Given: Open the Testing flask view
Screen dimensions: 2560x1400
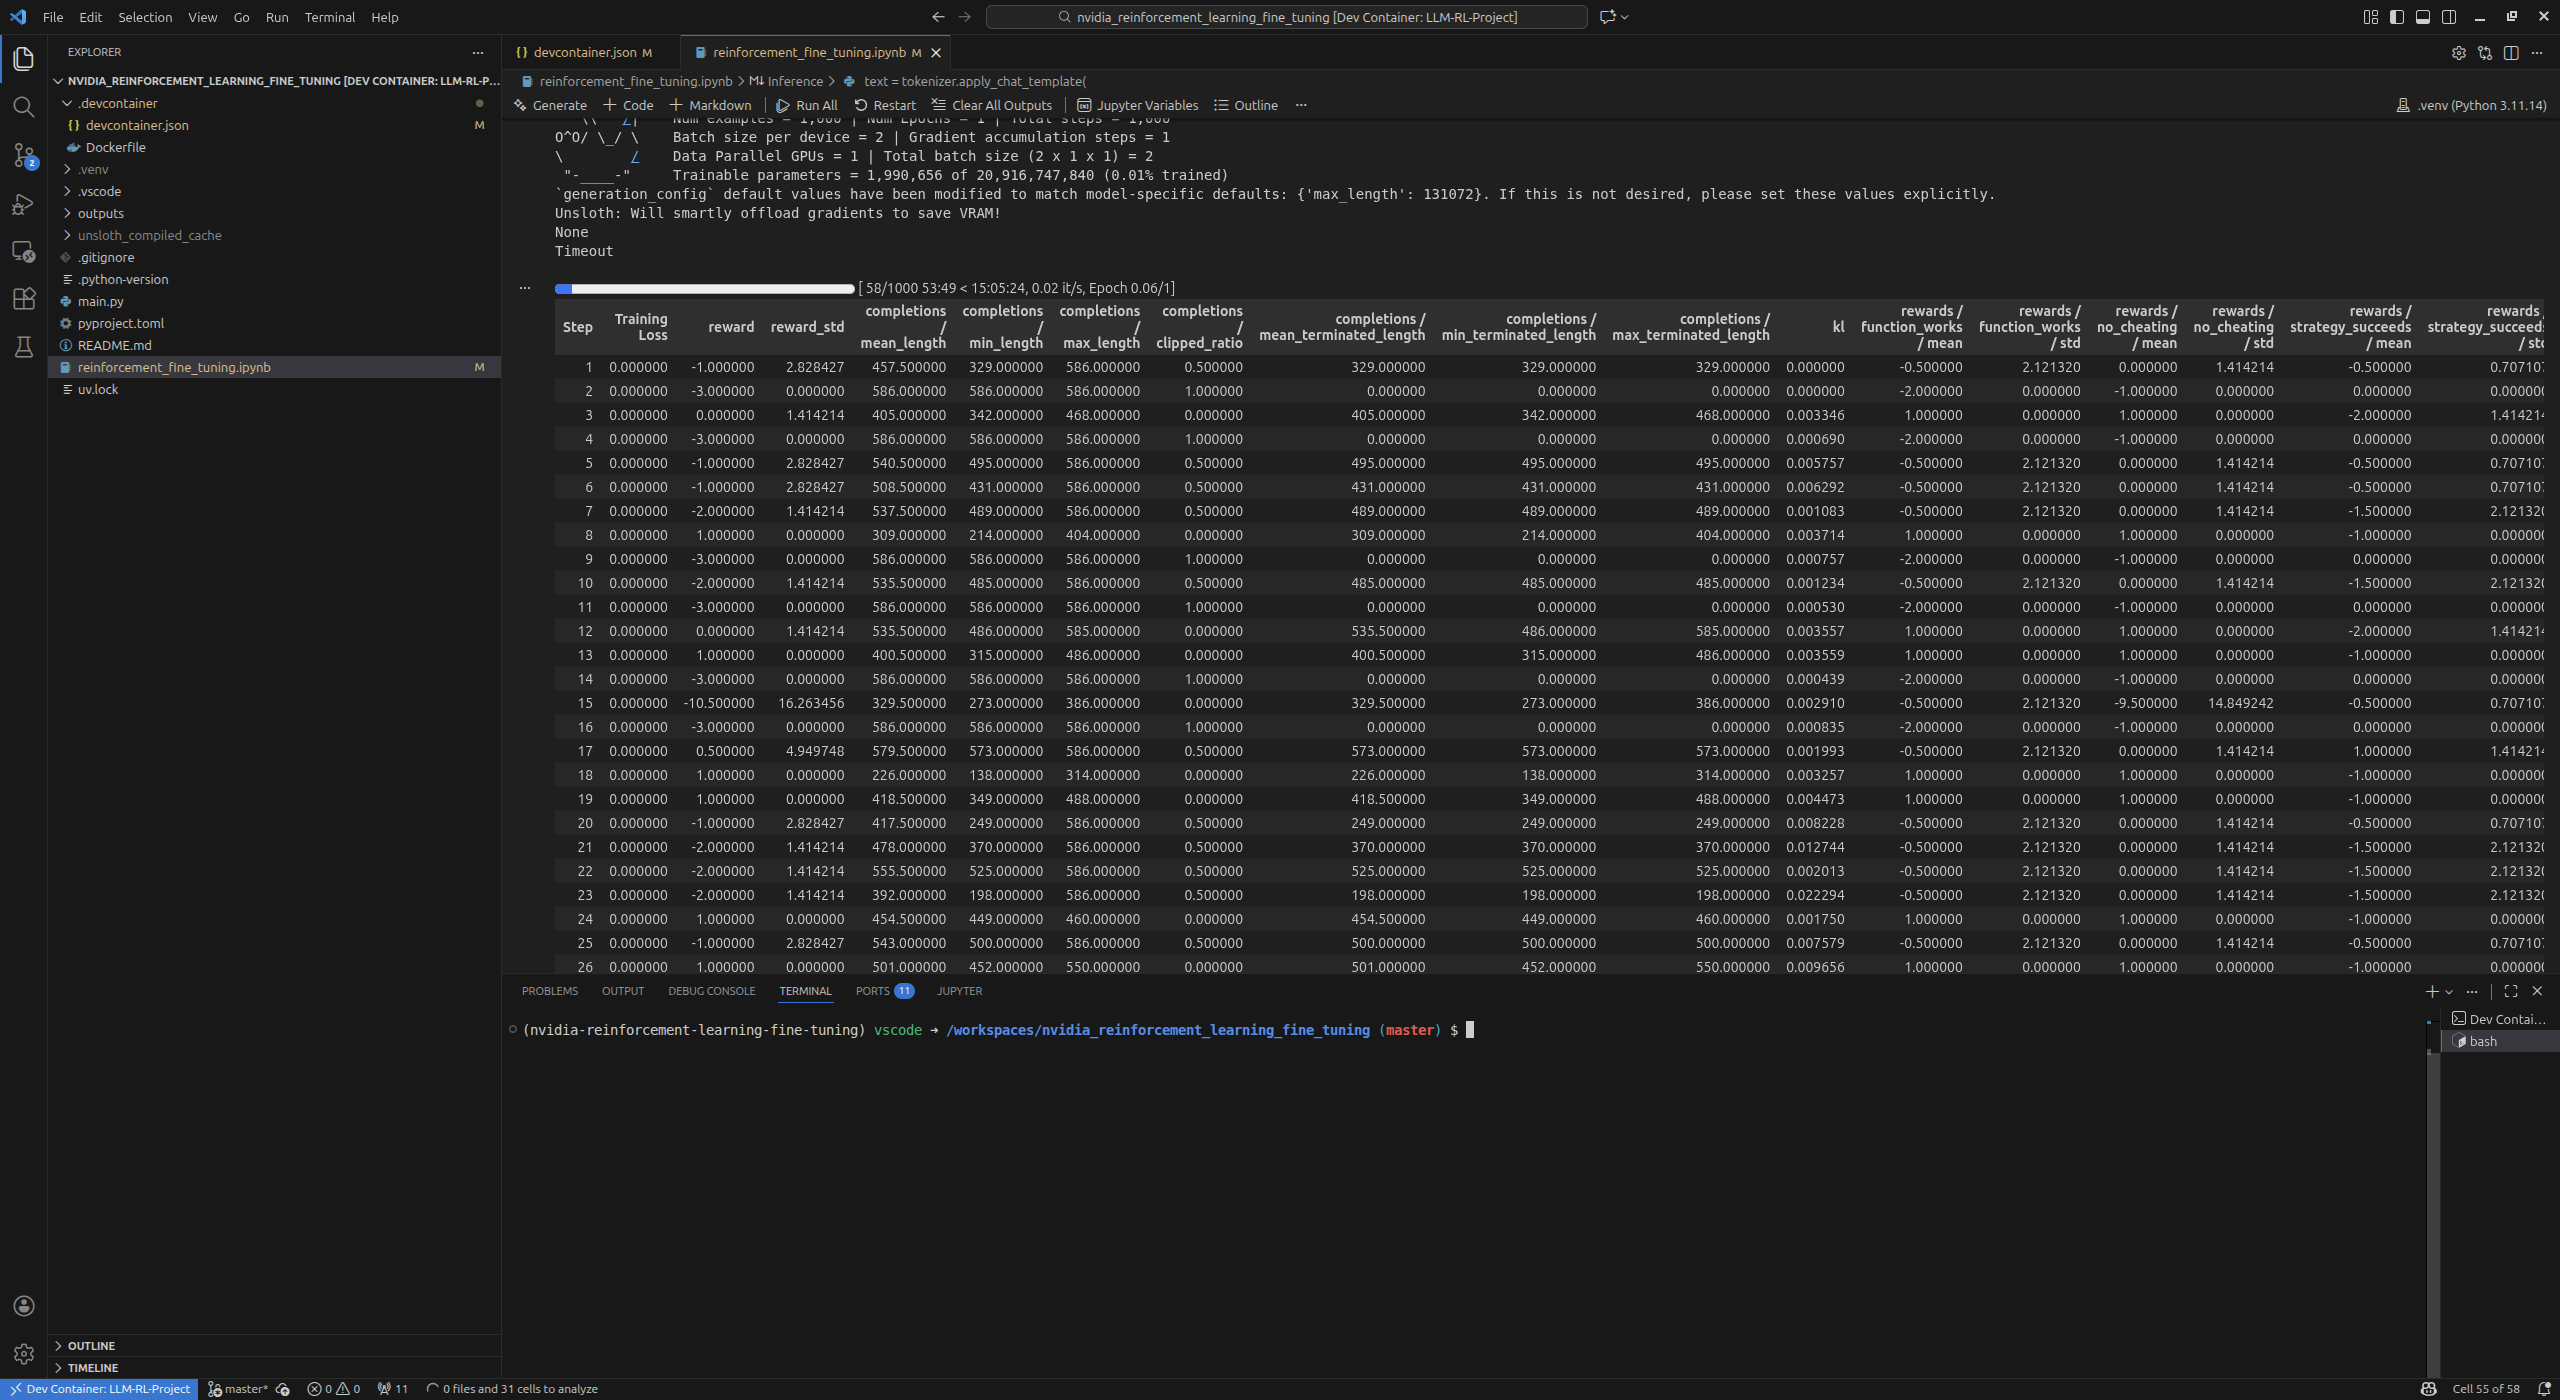Looking at the screenshot, I should pos(24,347).
